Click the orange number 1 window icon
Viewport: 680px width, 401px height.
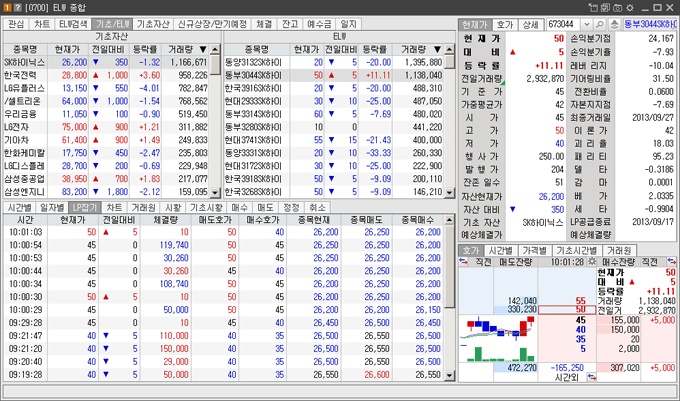tap(7, 7)
